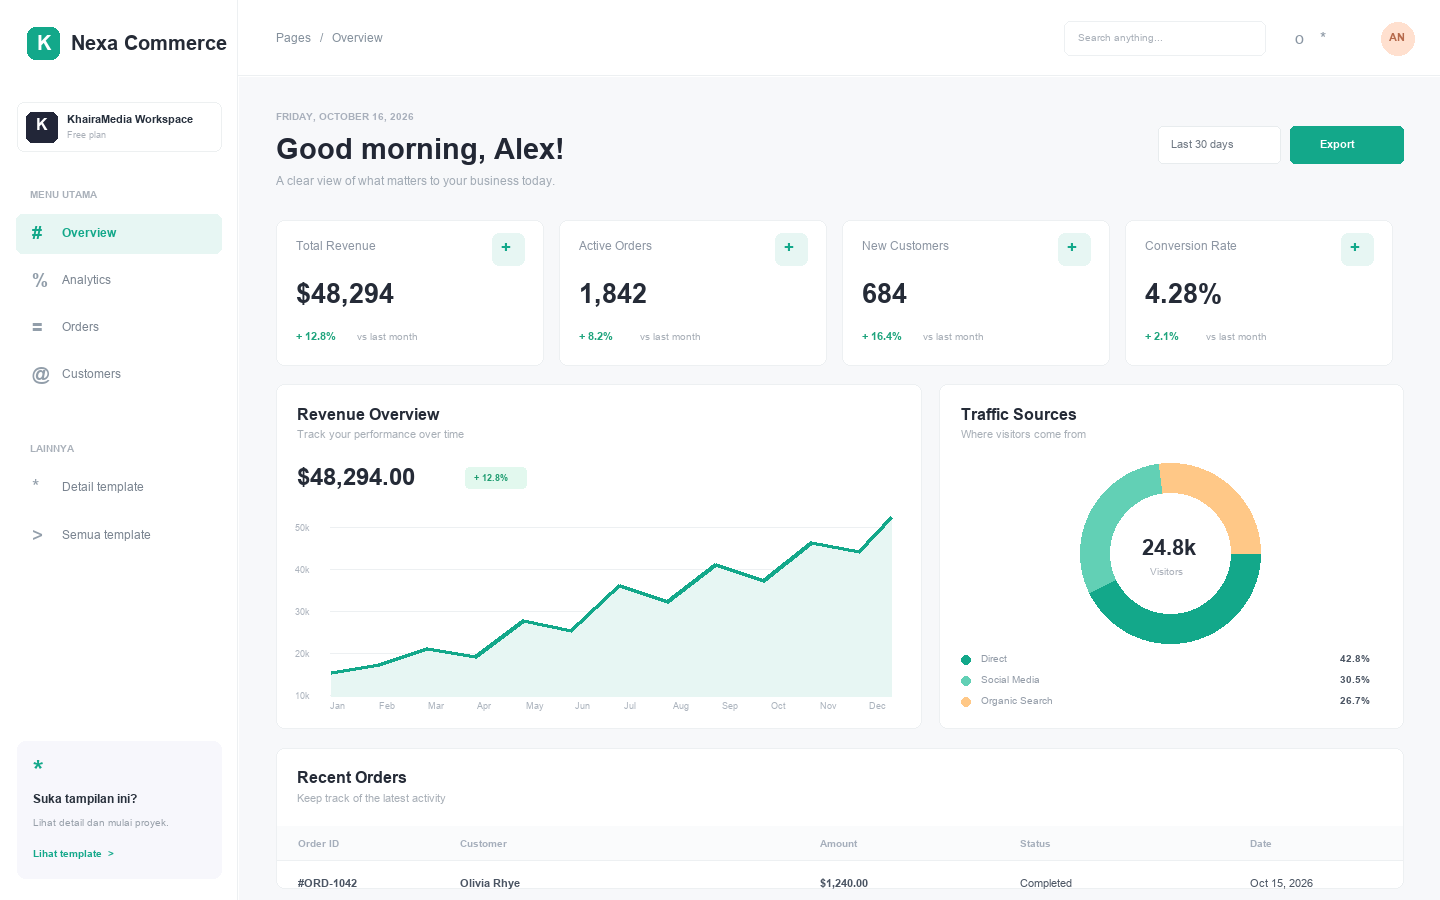Viewport: 1440px width, 900px height.
Task: Click the $48,294.00 revenue figure
Action: (x=356, y=477)
